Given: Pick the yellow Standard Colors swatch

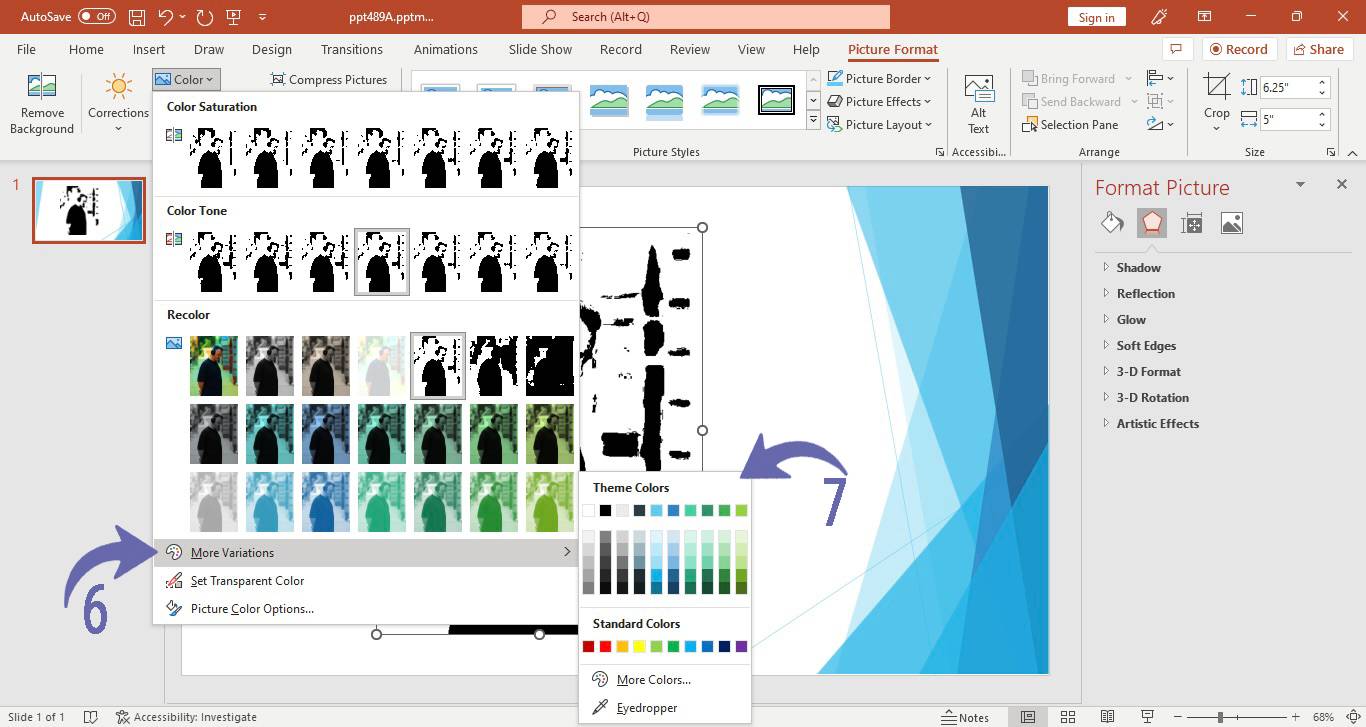Looking at the screenshot, I should (639, 647).
